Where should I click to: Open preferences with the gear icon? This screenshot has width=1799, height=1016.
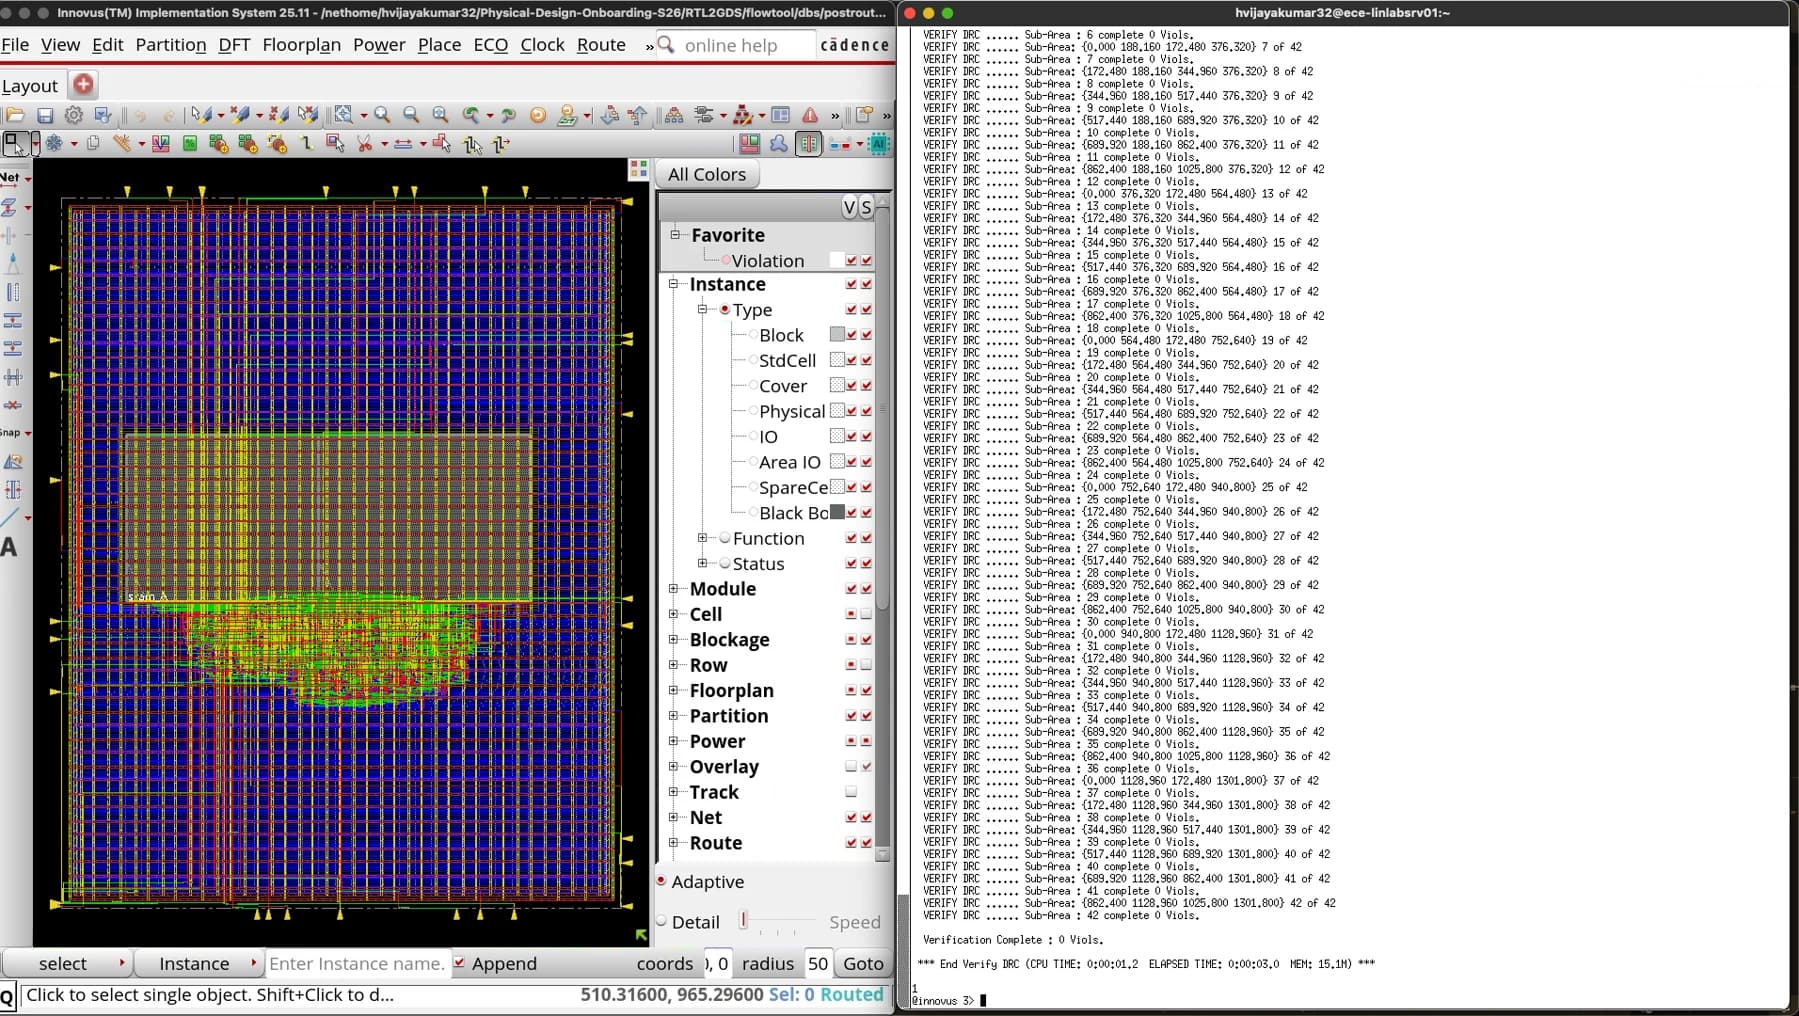pyautogui.click(x=73, y=116)
